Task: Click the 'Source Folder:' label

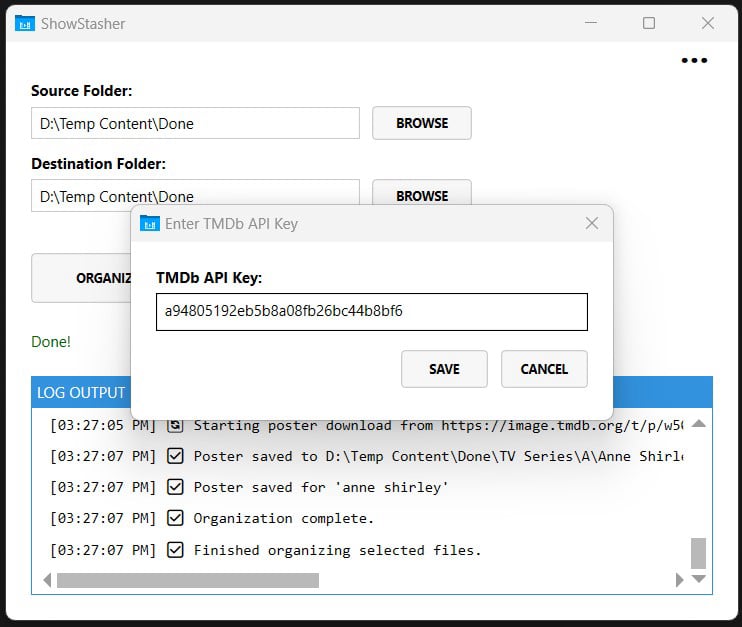Action: pos(82,90)
